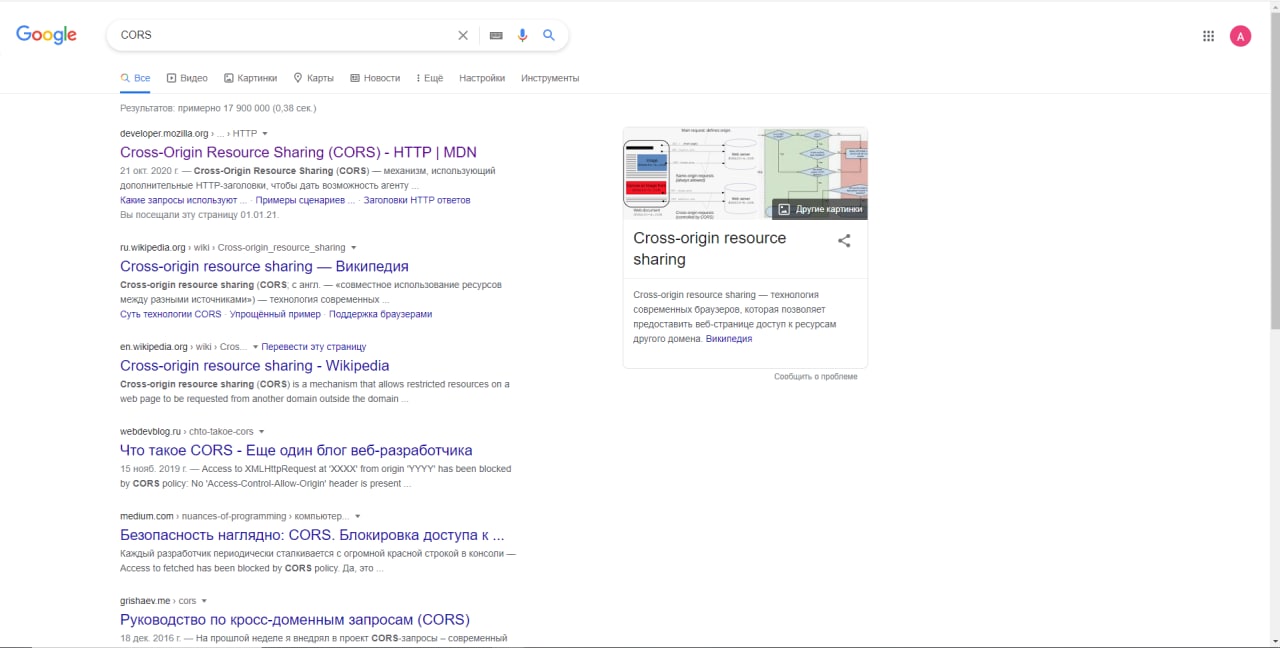Open Поддержка браузерами sitelink

pos(380,314)
